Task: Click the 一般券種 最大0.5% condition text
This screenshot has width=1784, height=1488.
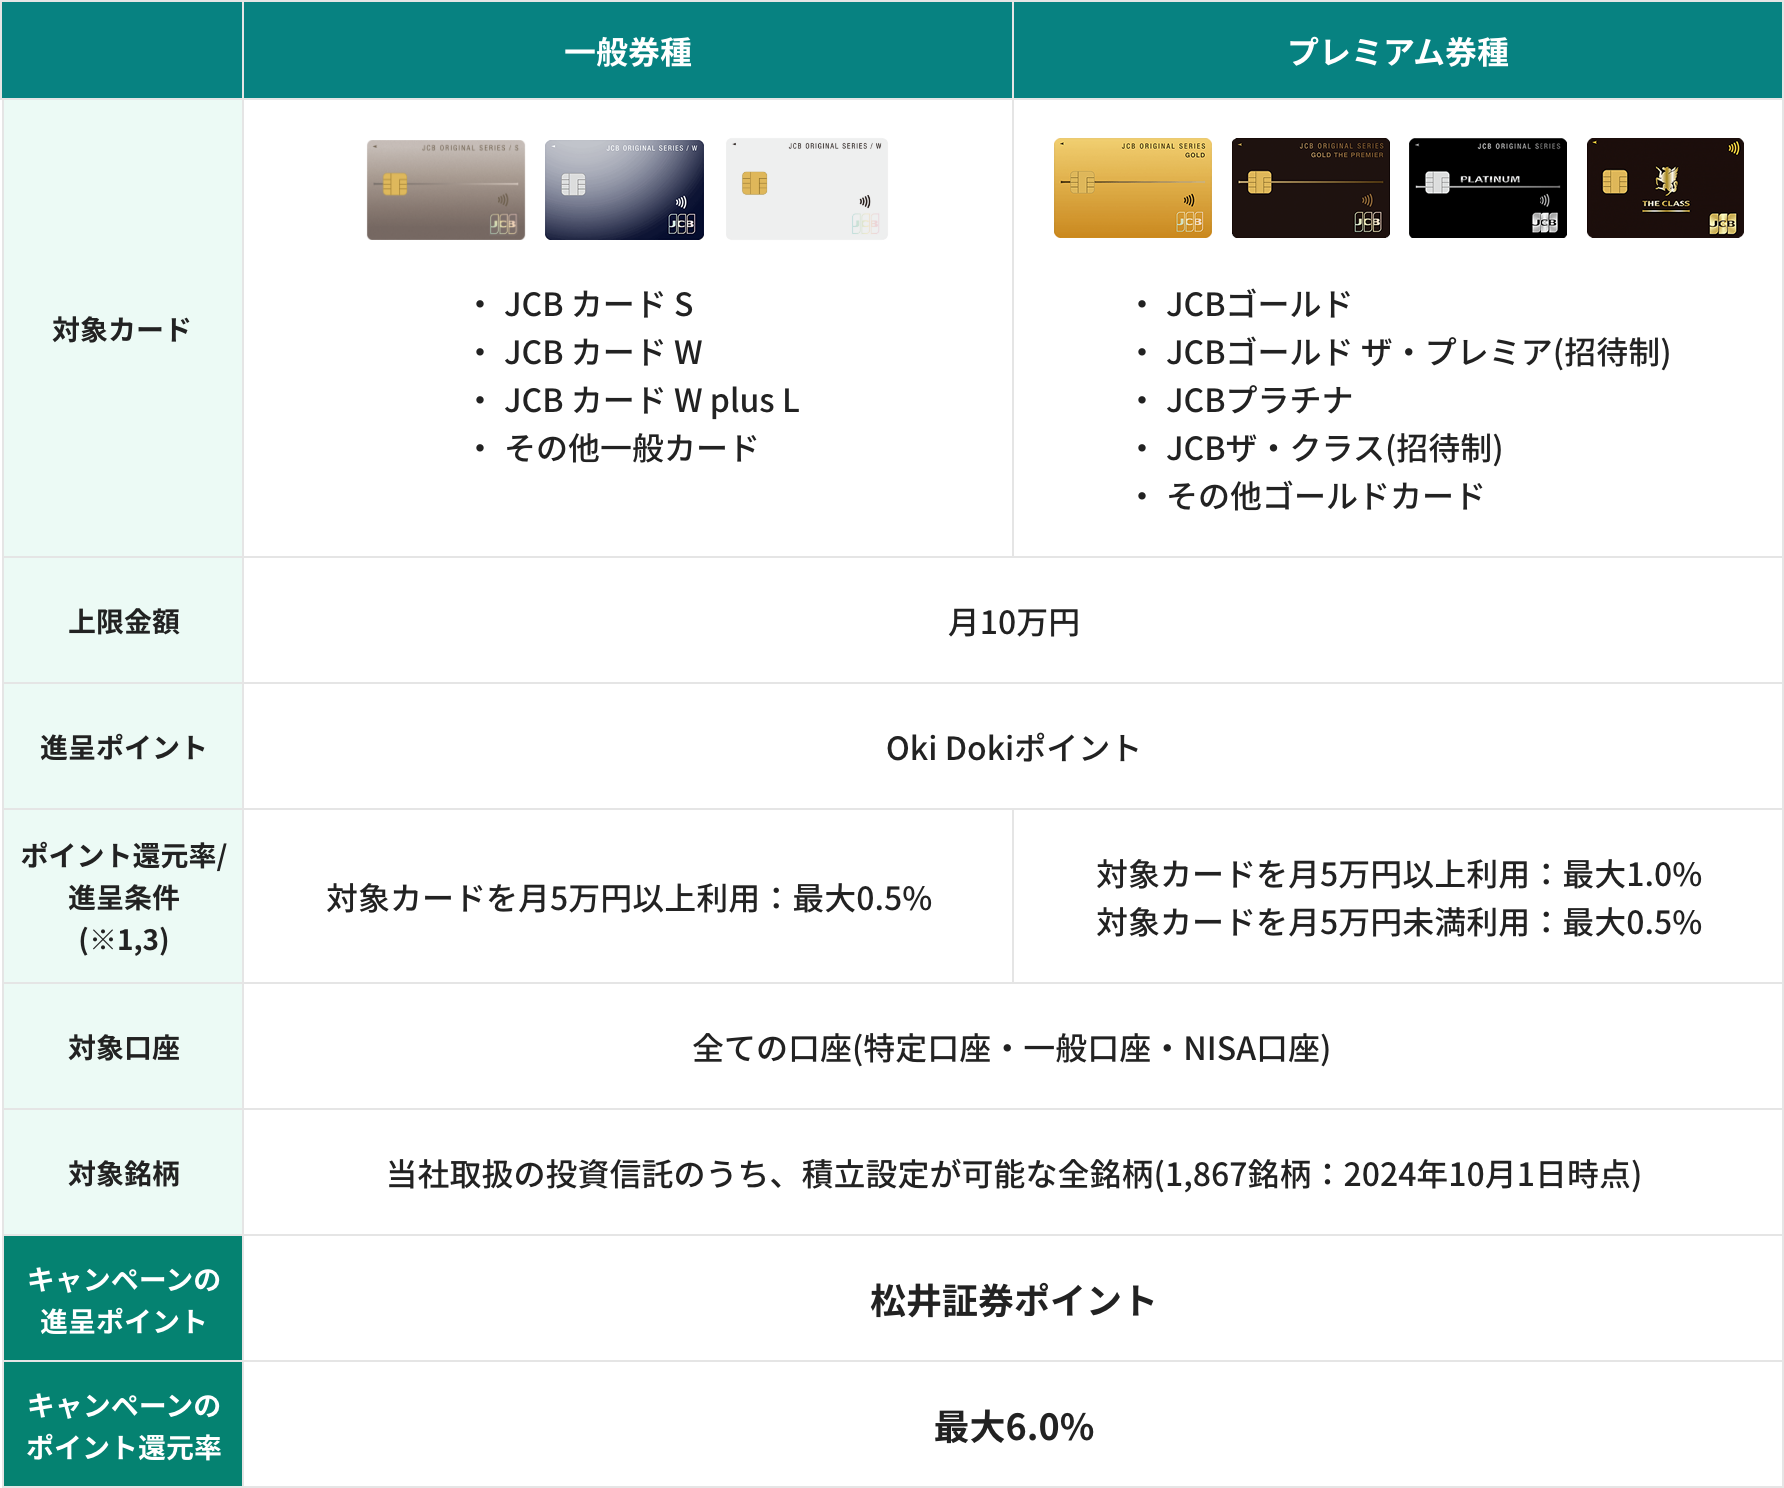Action: (629, 898)
